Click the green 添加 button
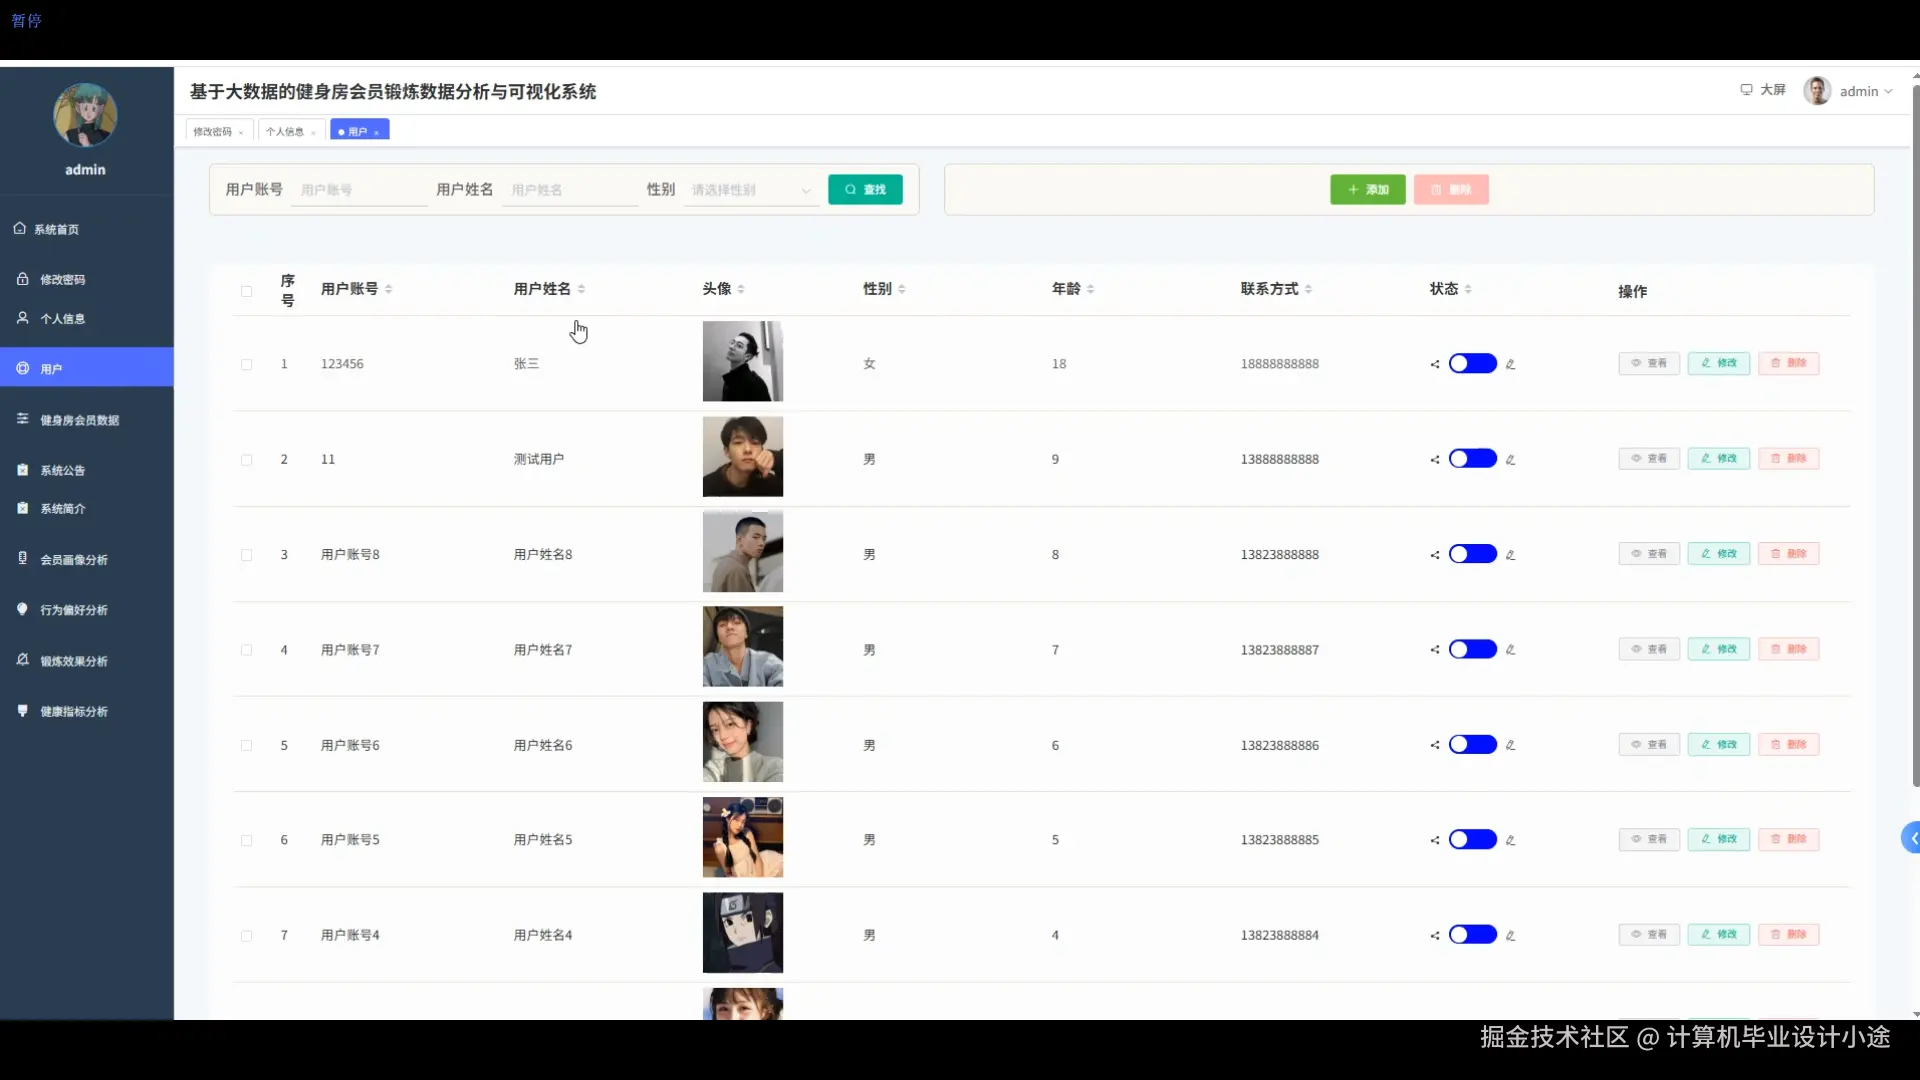The width and height of the screenshot is (1920, 1080). click(x=1366, y=189)
